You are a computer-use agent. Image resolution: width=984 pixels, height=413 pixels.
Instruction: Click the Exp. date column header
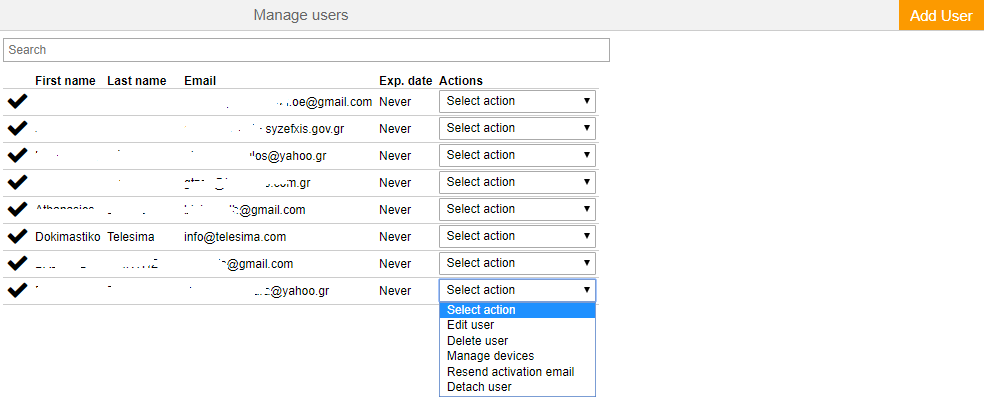405,81
